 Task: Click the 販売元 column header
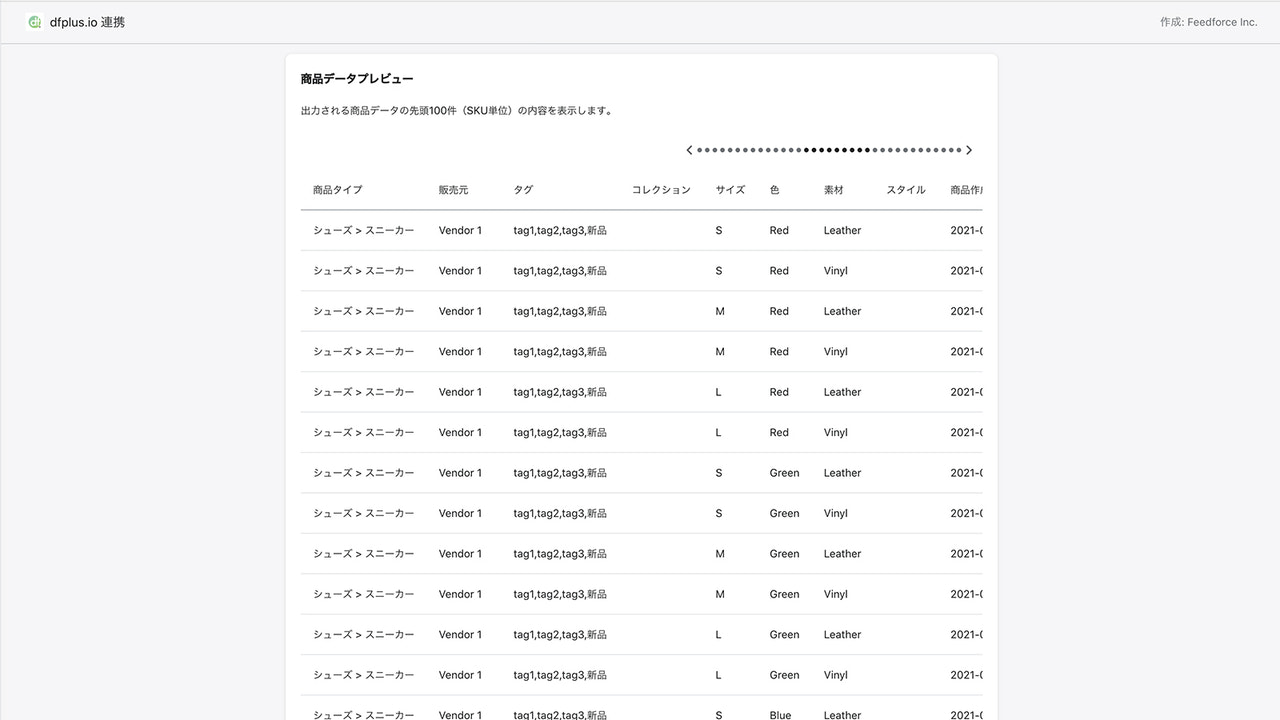click(x=453, y=190)
